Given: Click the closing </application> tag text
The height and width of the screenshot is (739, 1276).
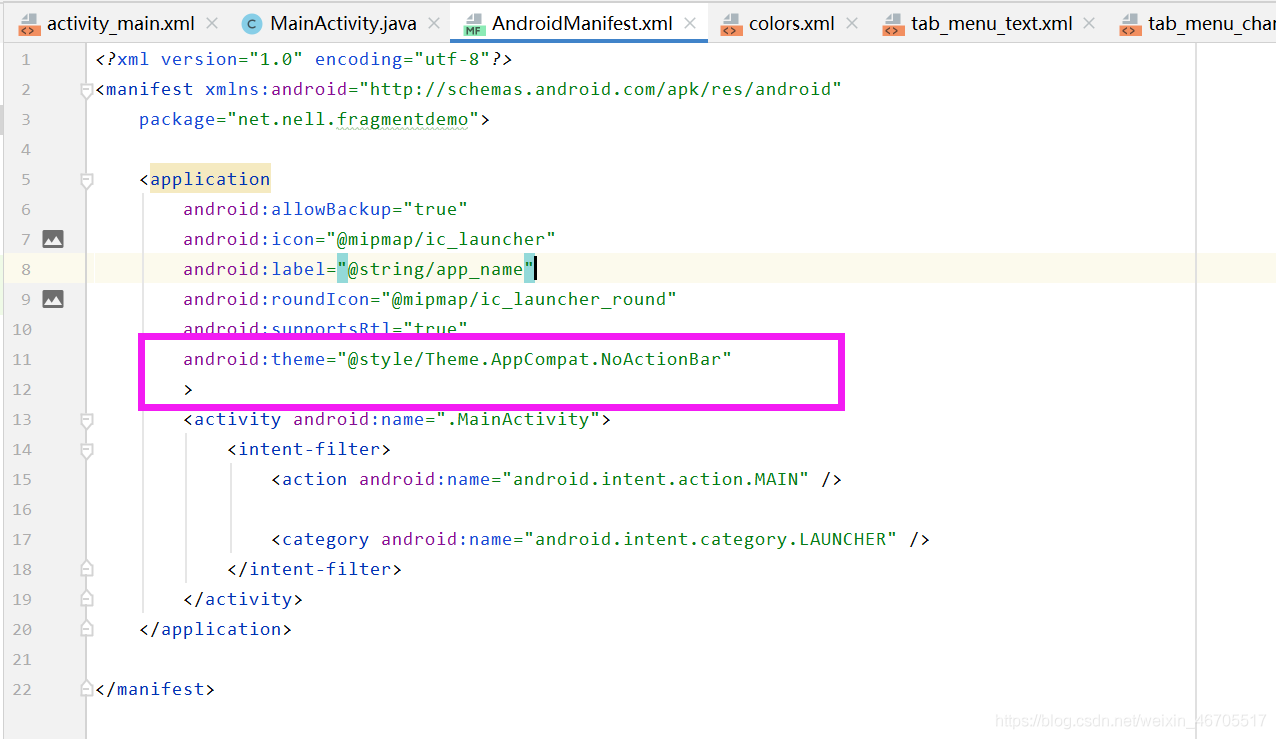Looking at the screenshot, I should point(216,629).
